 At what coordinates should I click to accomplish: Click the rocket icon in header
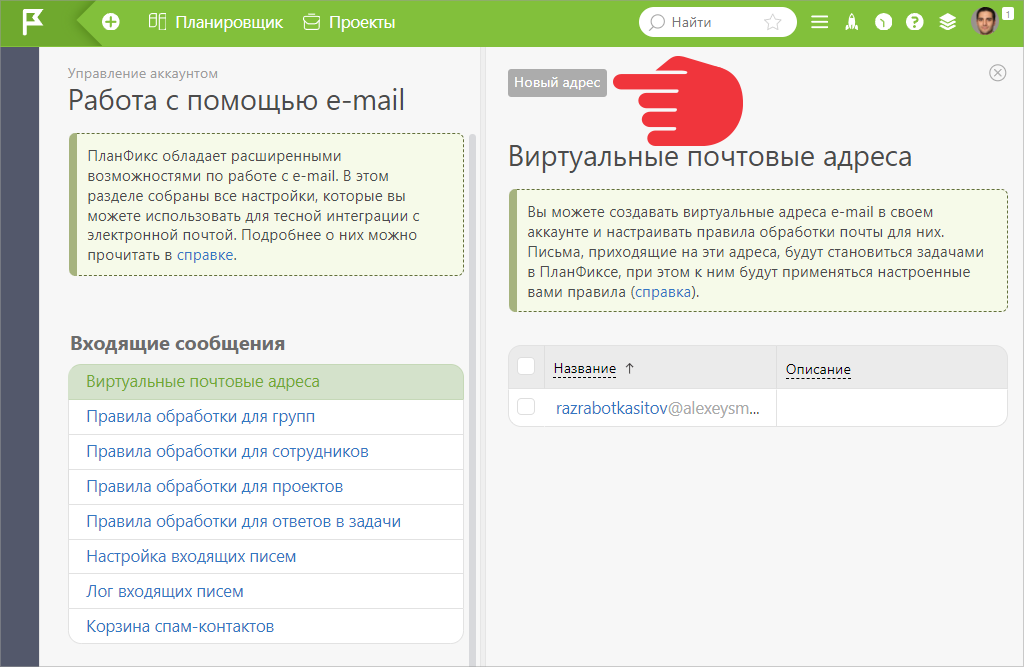[x=852, y=22]
